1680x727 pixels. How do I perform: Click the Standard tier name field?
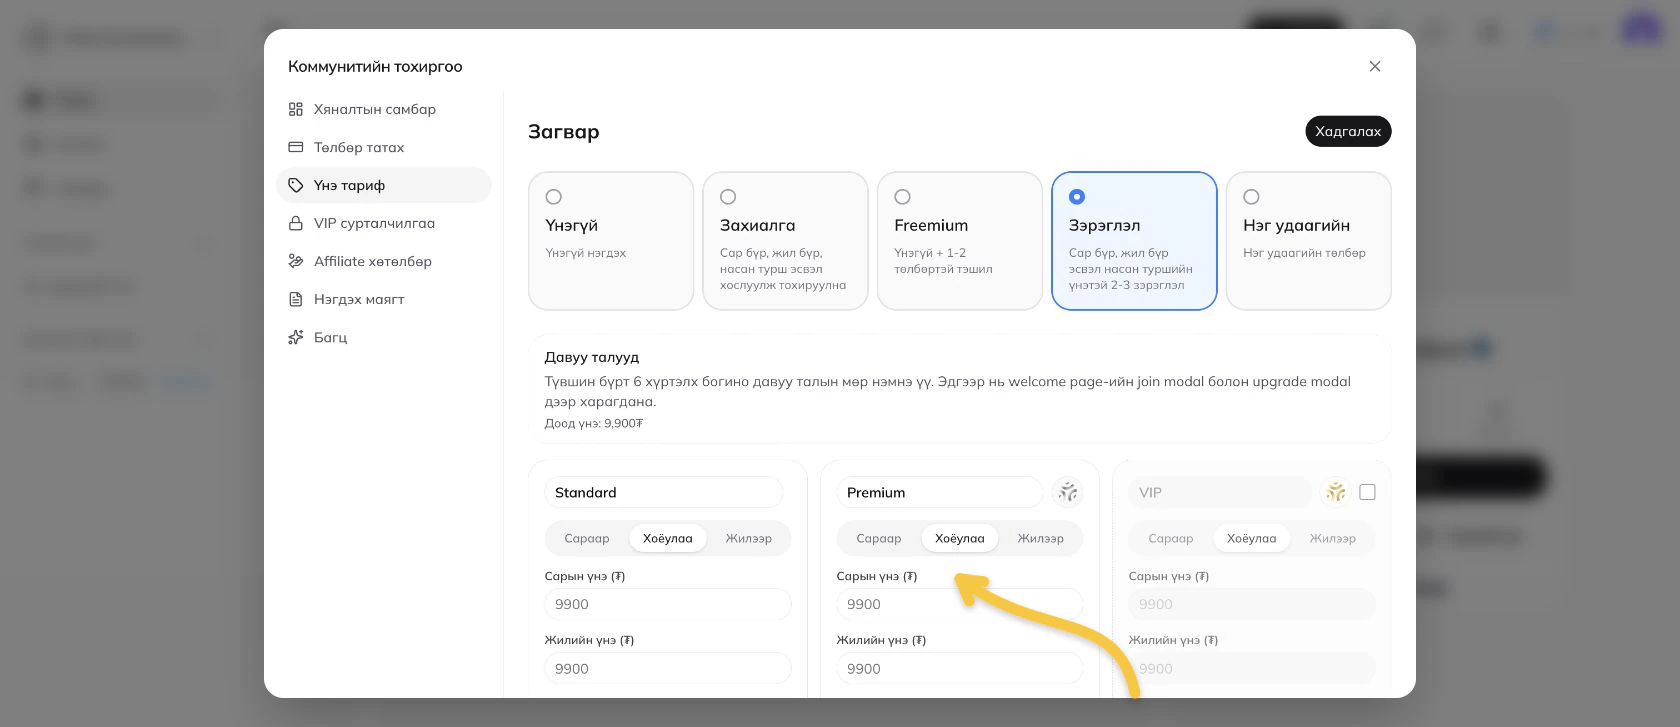[664, 492]
